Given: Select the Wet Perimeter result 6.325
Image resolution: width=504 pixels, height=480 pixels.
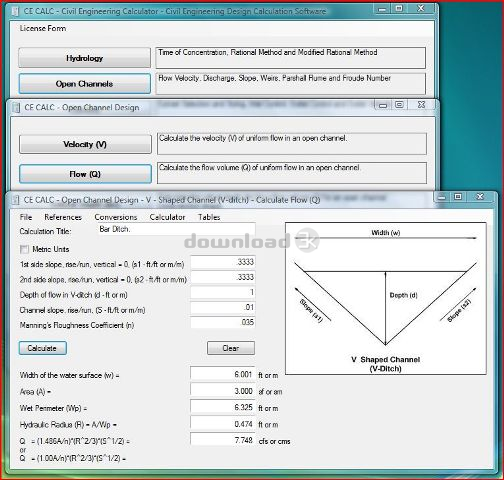Looking at the screenshot, I should tap(222, 407).
